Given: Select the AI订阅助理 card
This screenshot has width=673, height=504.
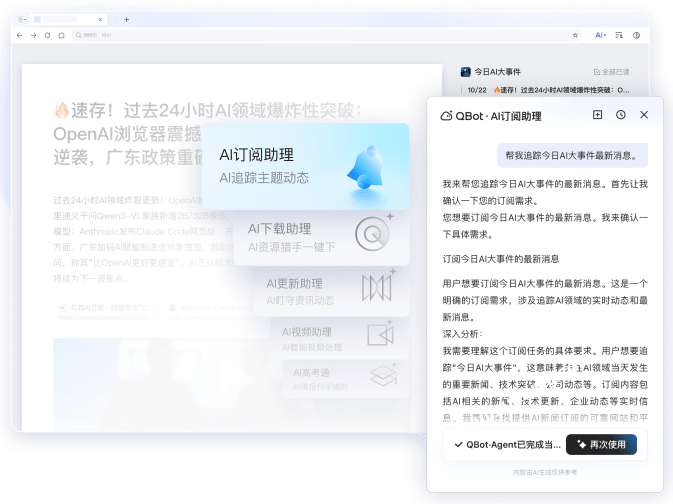Looking at the screenshot, I should pyautogui.click(x=306, y=167).
